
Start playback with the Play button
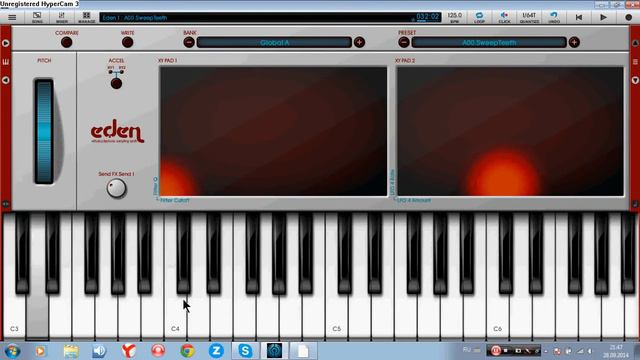tap(603, 18)
